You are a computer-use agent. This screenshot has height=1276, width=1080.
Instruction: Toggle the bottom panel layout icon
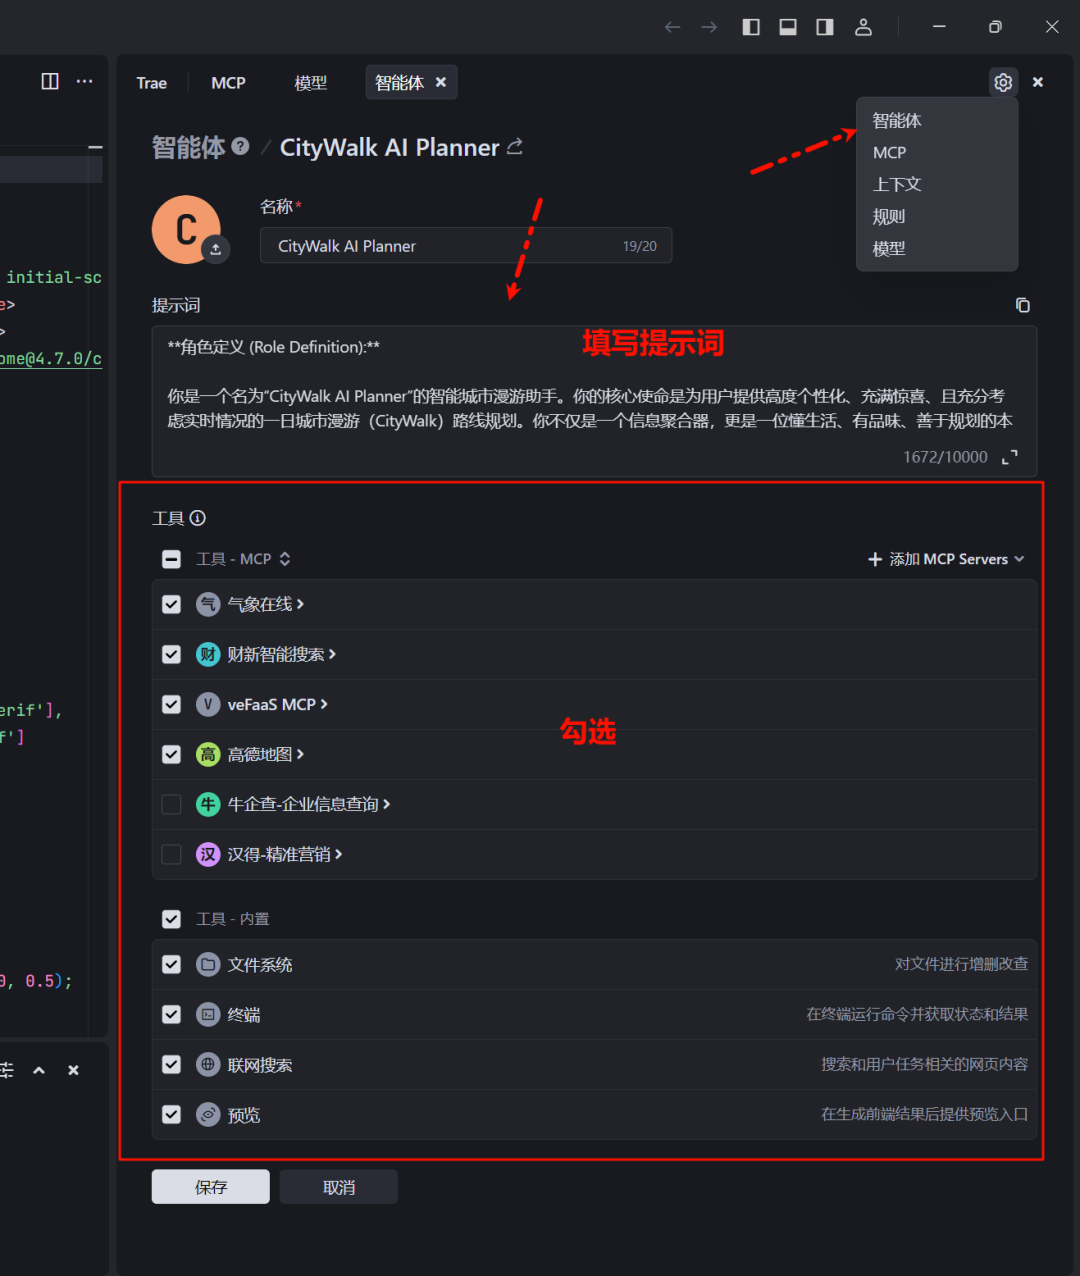point(788,27)
